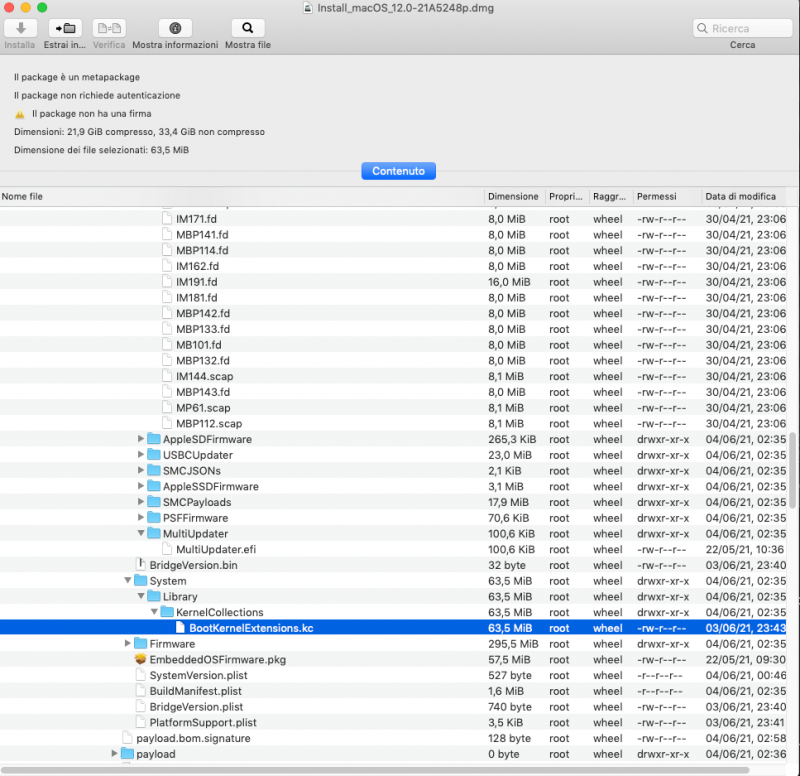Screen dimensions: 800x776
Task: Collapse the MultiUpdater folder
Action: pyautogui.click(x=141, y=534)
